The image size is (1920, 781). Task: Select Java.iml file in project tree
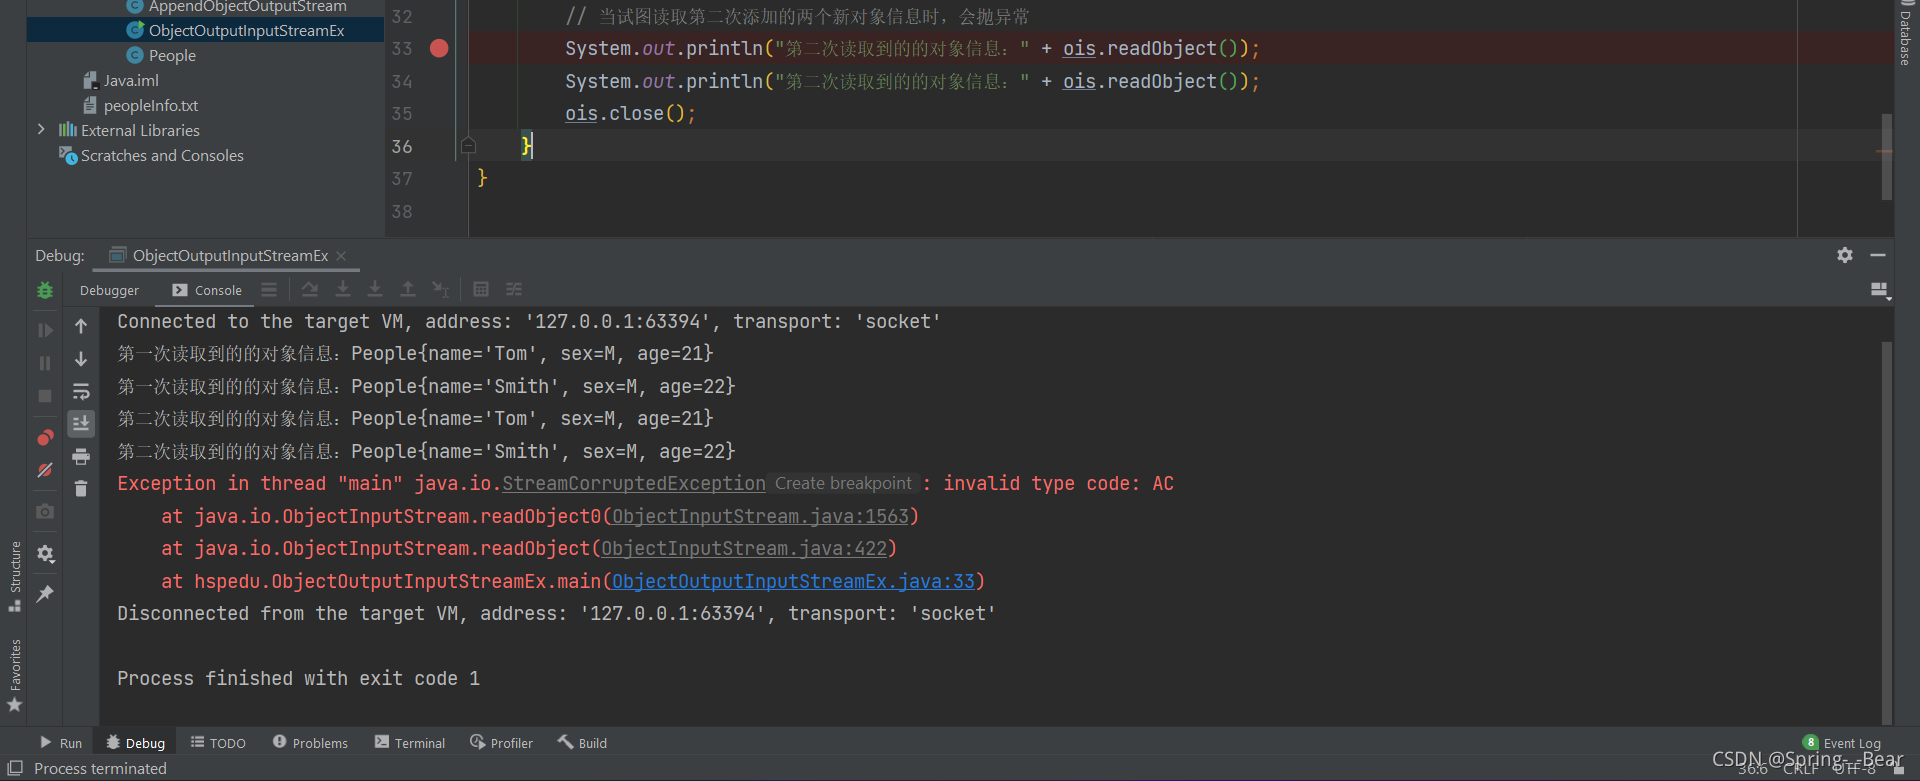point(120,80)
